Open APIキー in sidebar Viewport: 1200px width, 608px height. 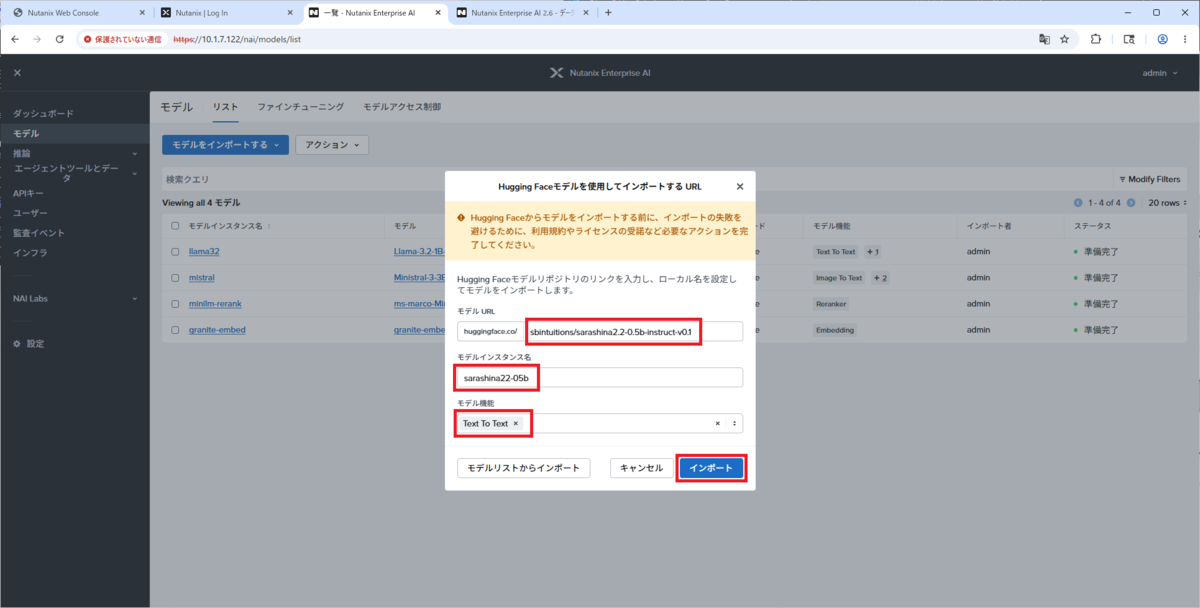tap(28, 194)
